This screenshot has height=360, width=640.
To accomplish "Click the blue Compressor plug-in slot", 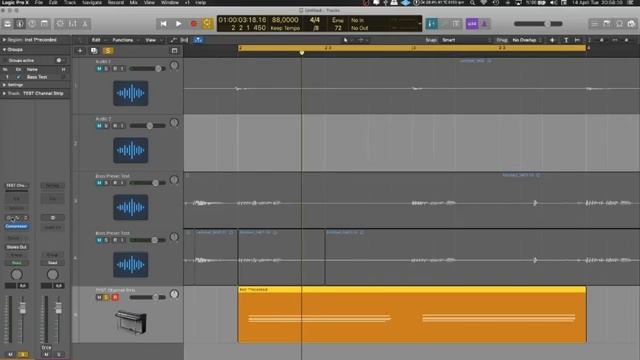I will coord(16,226).
